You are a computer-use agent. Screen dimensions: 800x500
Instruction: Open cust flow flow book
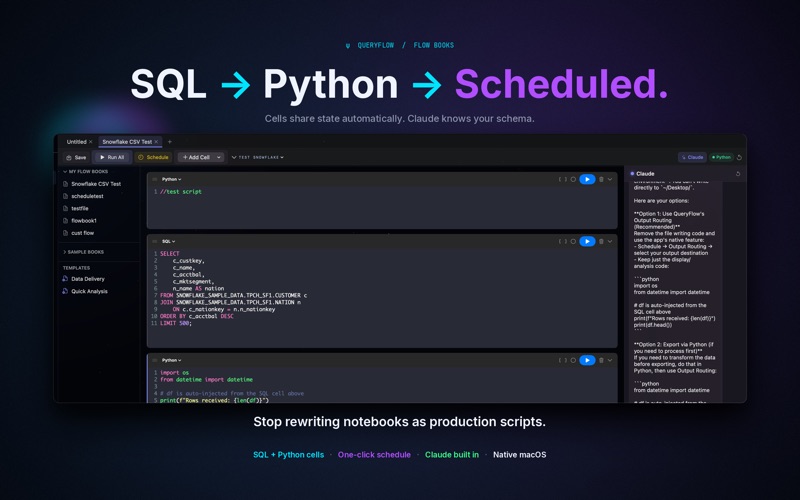point(82,233)
